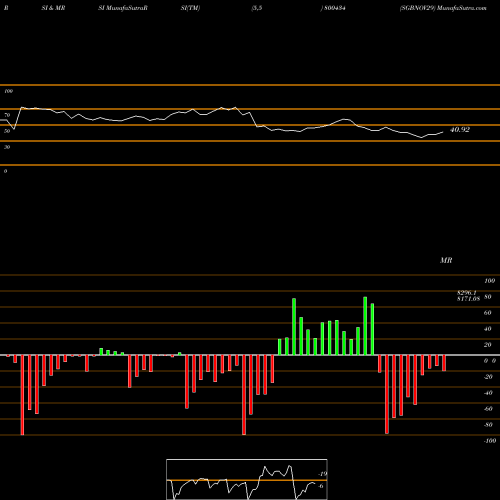
Task: Click the RSI axis label 70
Action: pos(7,115)
